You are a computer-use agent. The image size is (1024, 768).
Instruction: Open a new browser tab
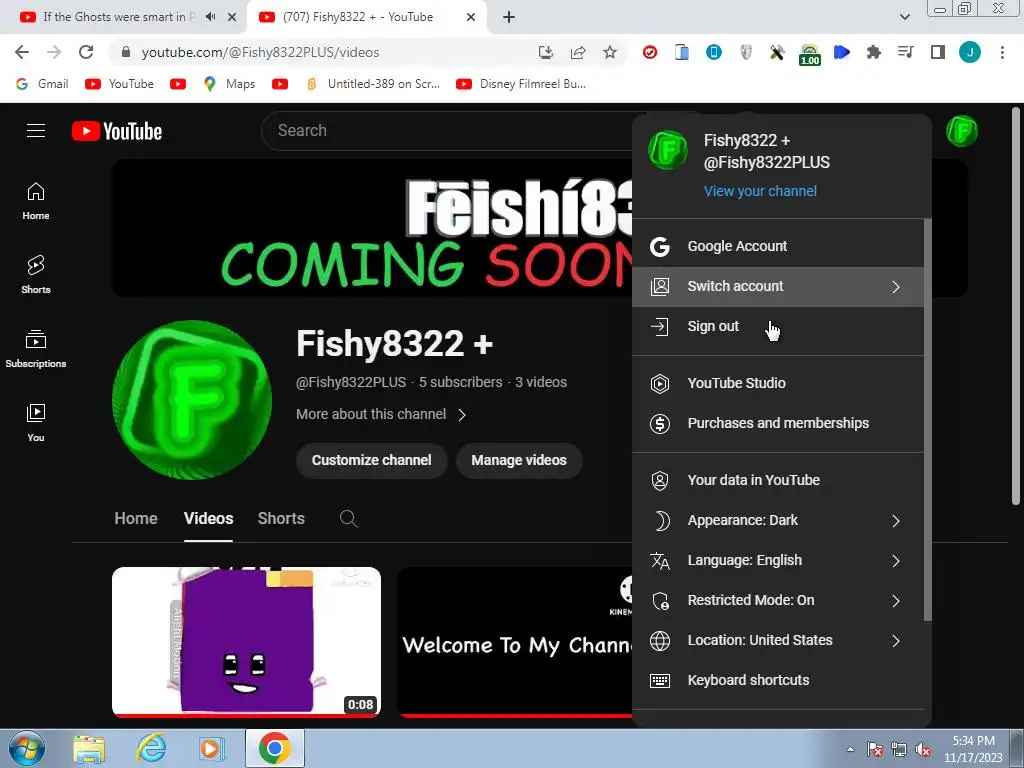509,18
